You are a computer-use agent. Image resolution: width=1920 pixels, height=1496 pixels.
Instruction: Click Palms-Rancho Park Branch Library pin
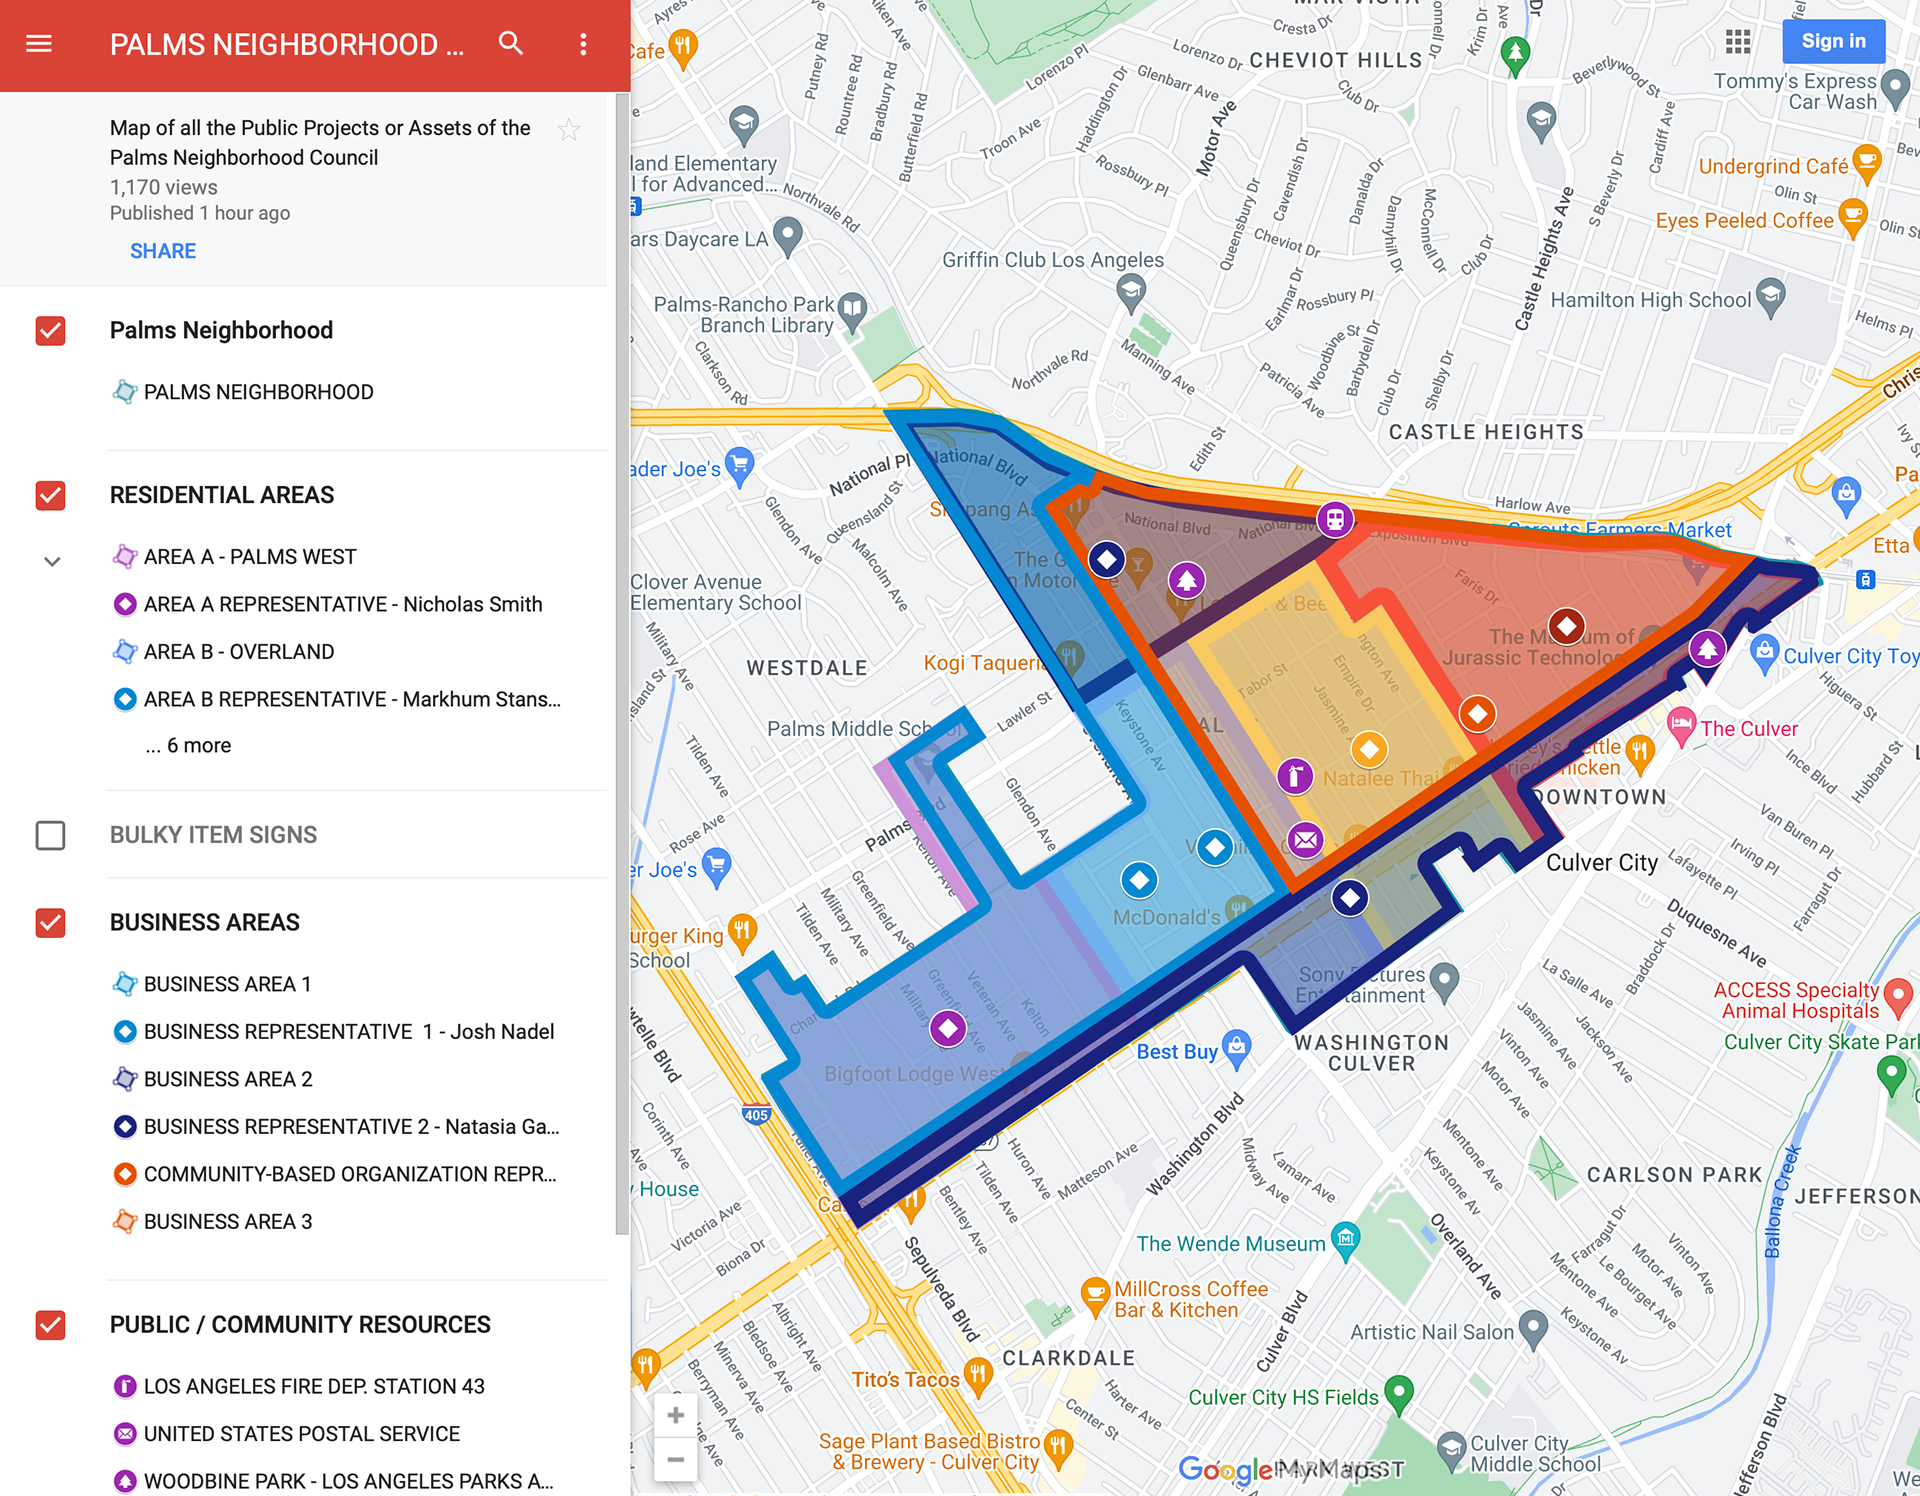pos(852,311)
